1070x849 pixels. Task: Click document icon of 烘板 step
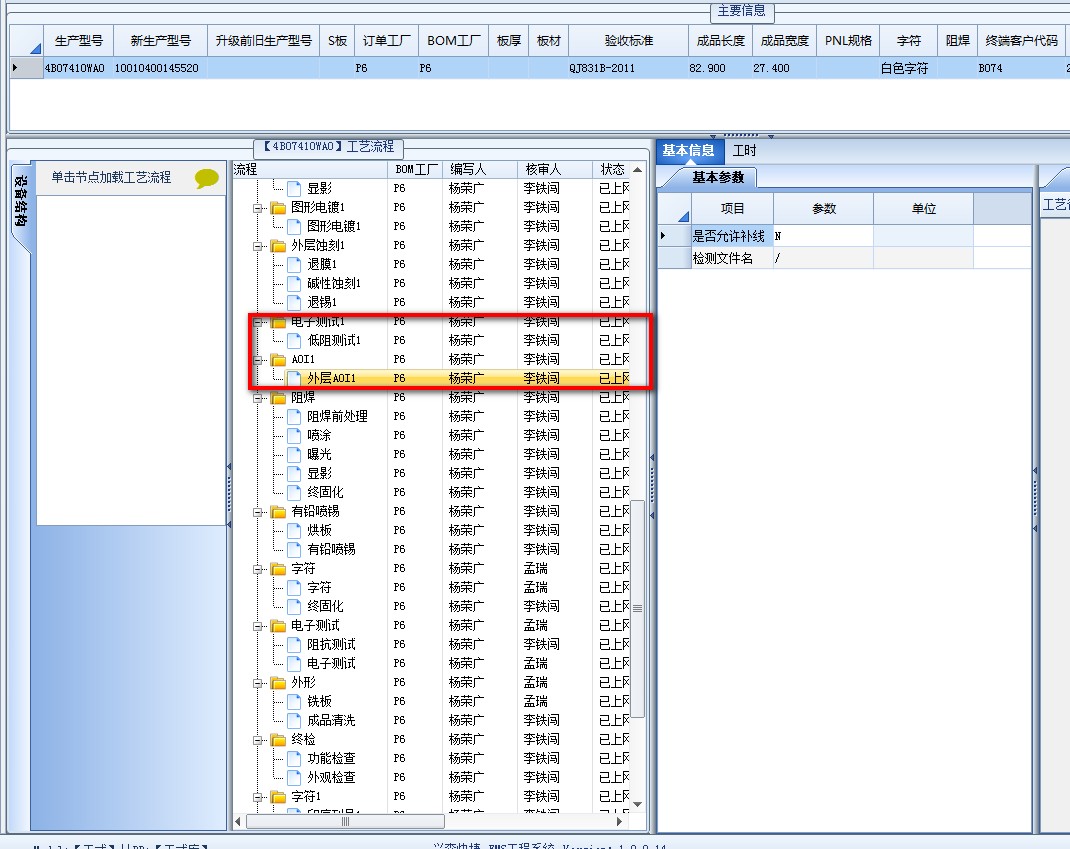coord(294,530)
